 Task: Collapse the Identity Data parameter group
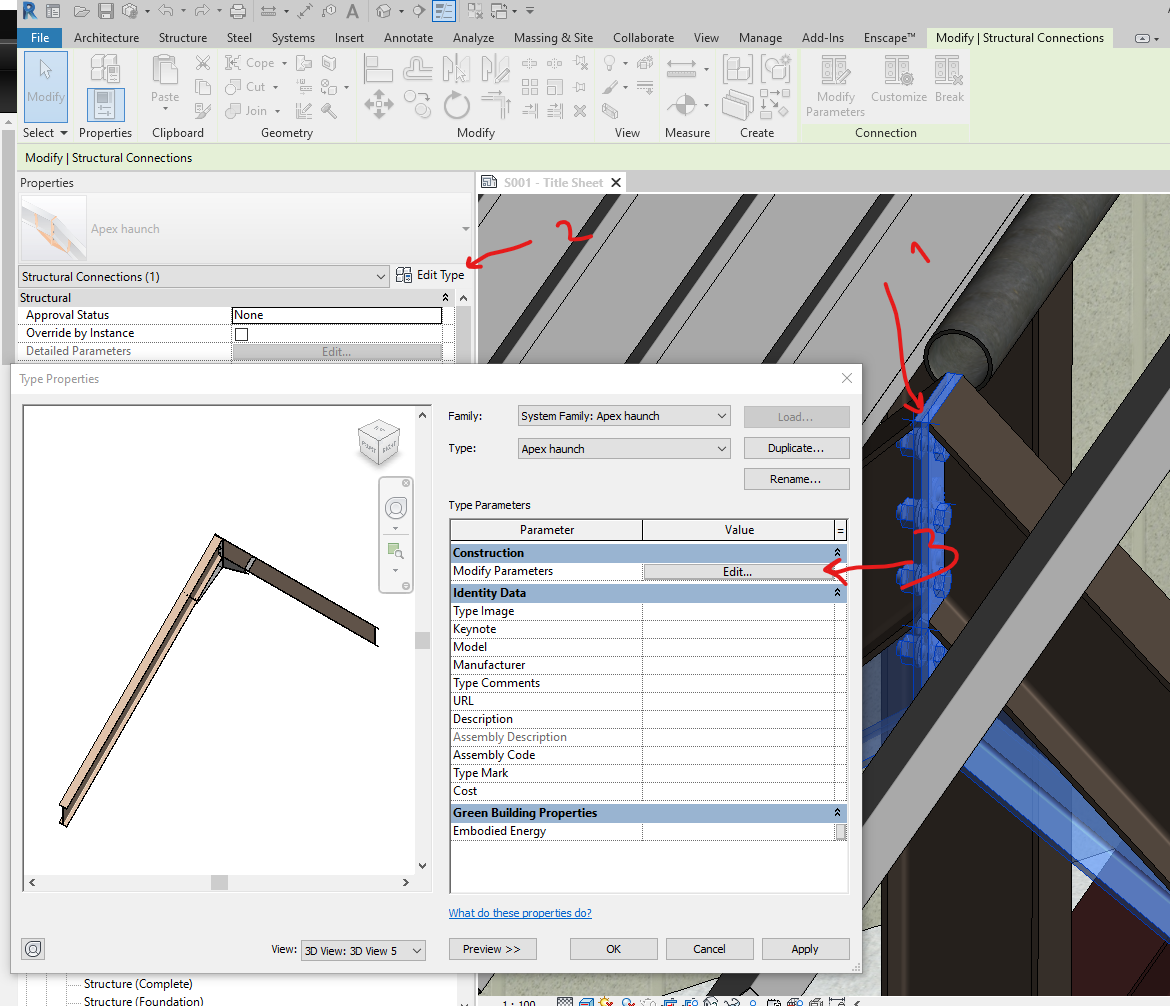click(837, 592)
